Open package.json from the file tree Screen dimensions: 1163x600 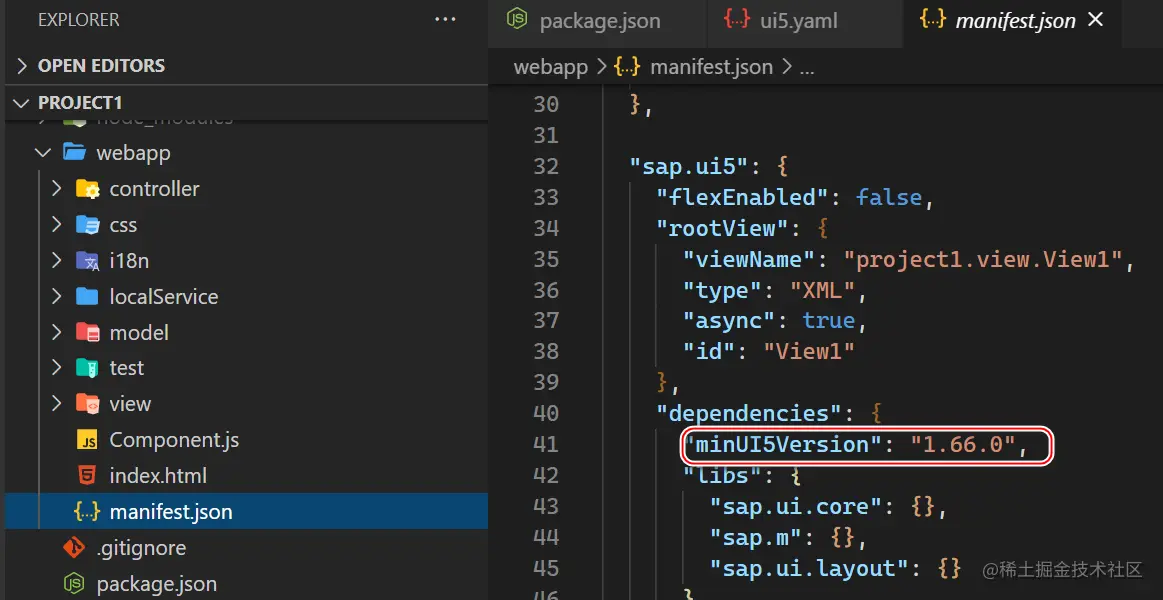point(157,584)
